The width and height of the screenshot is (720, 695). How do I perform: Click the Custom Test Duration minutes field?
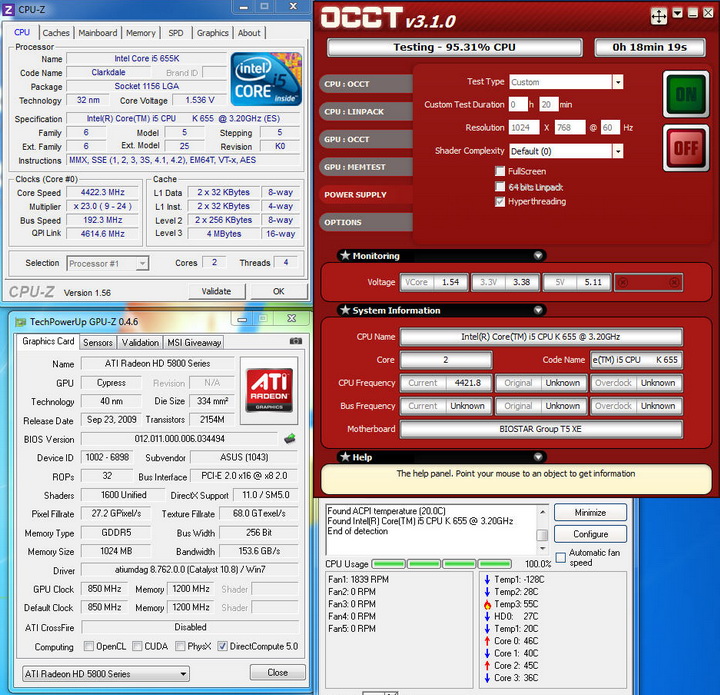coord(549,105)
